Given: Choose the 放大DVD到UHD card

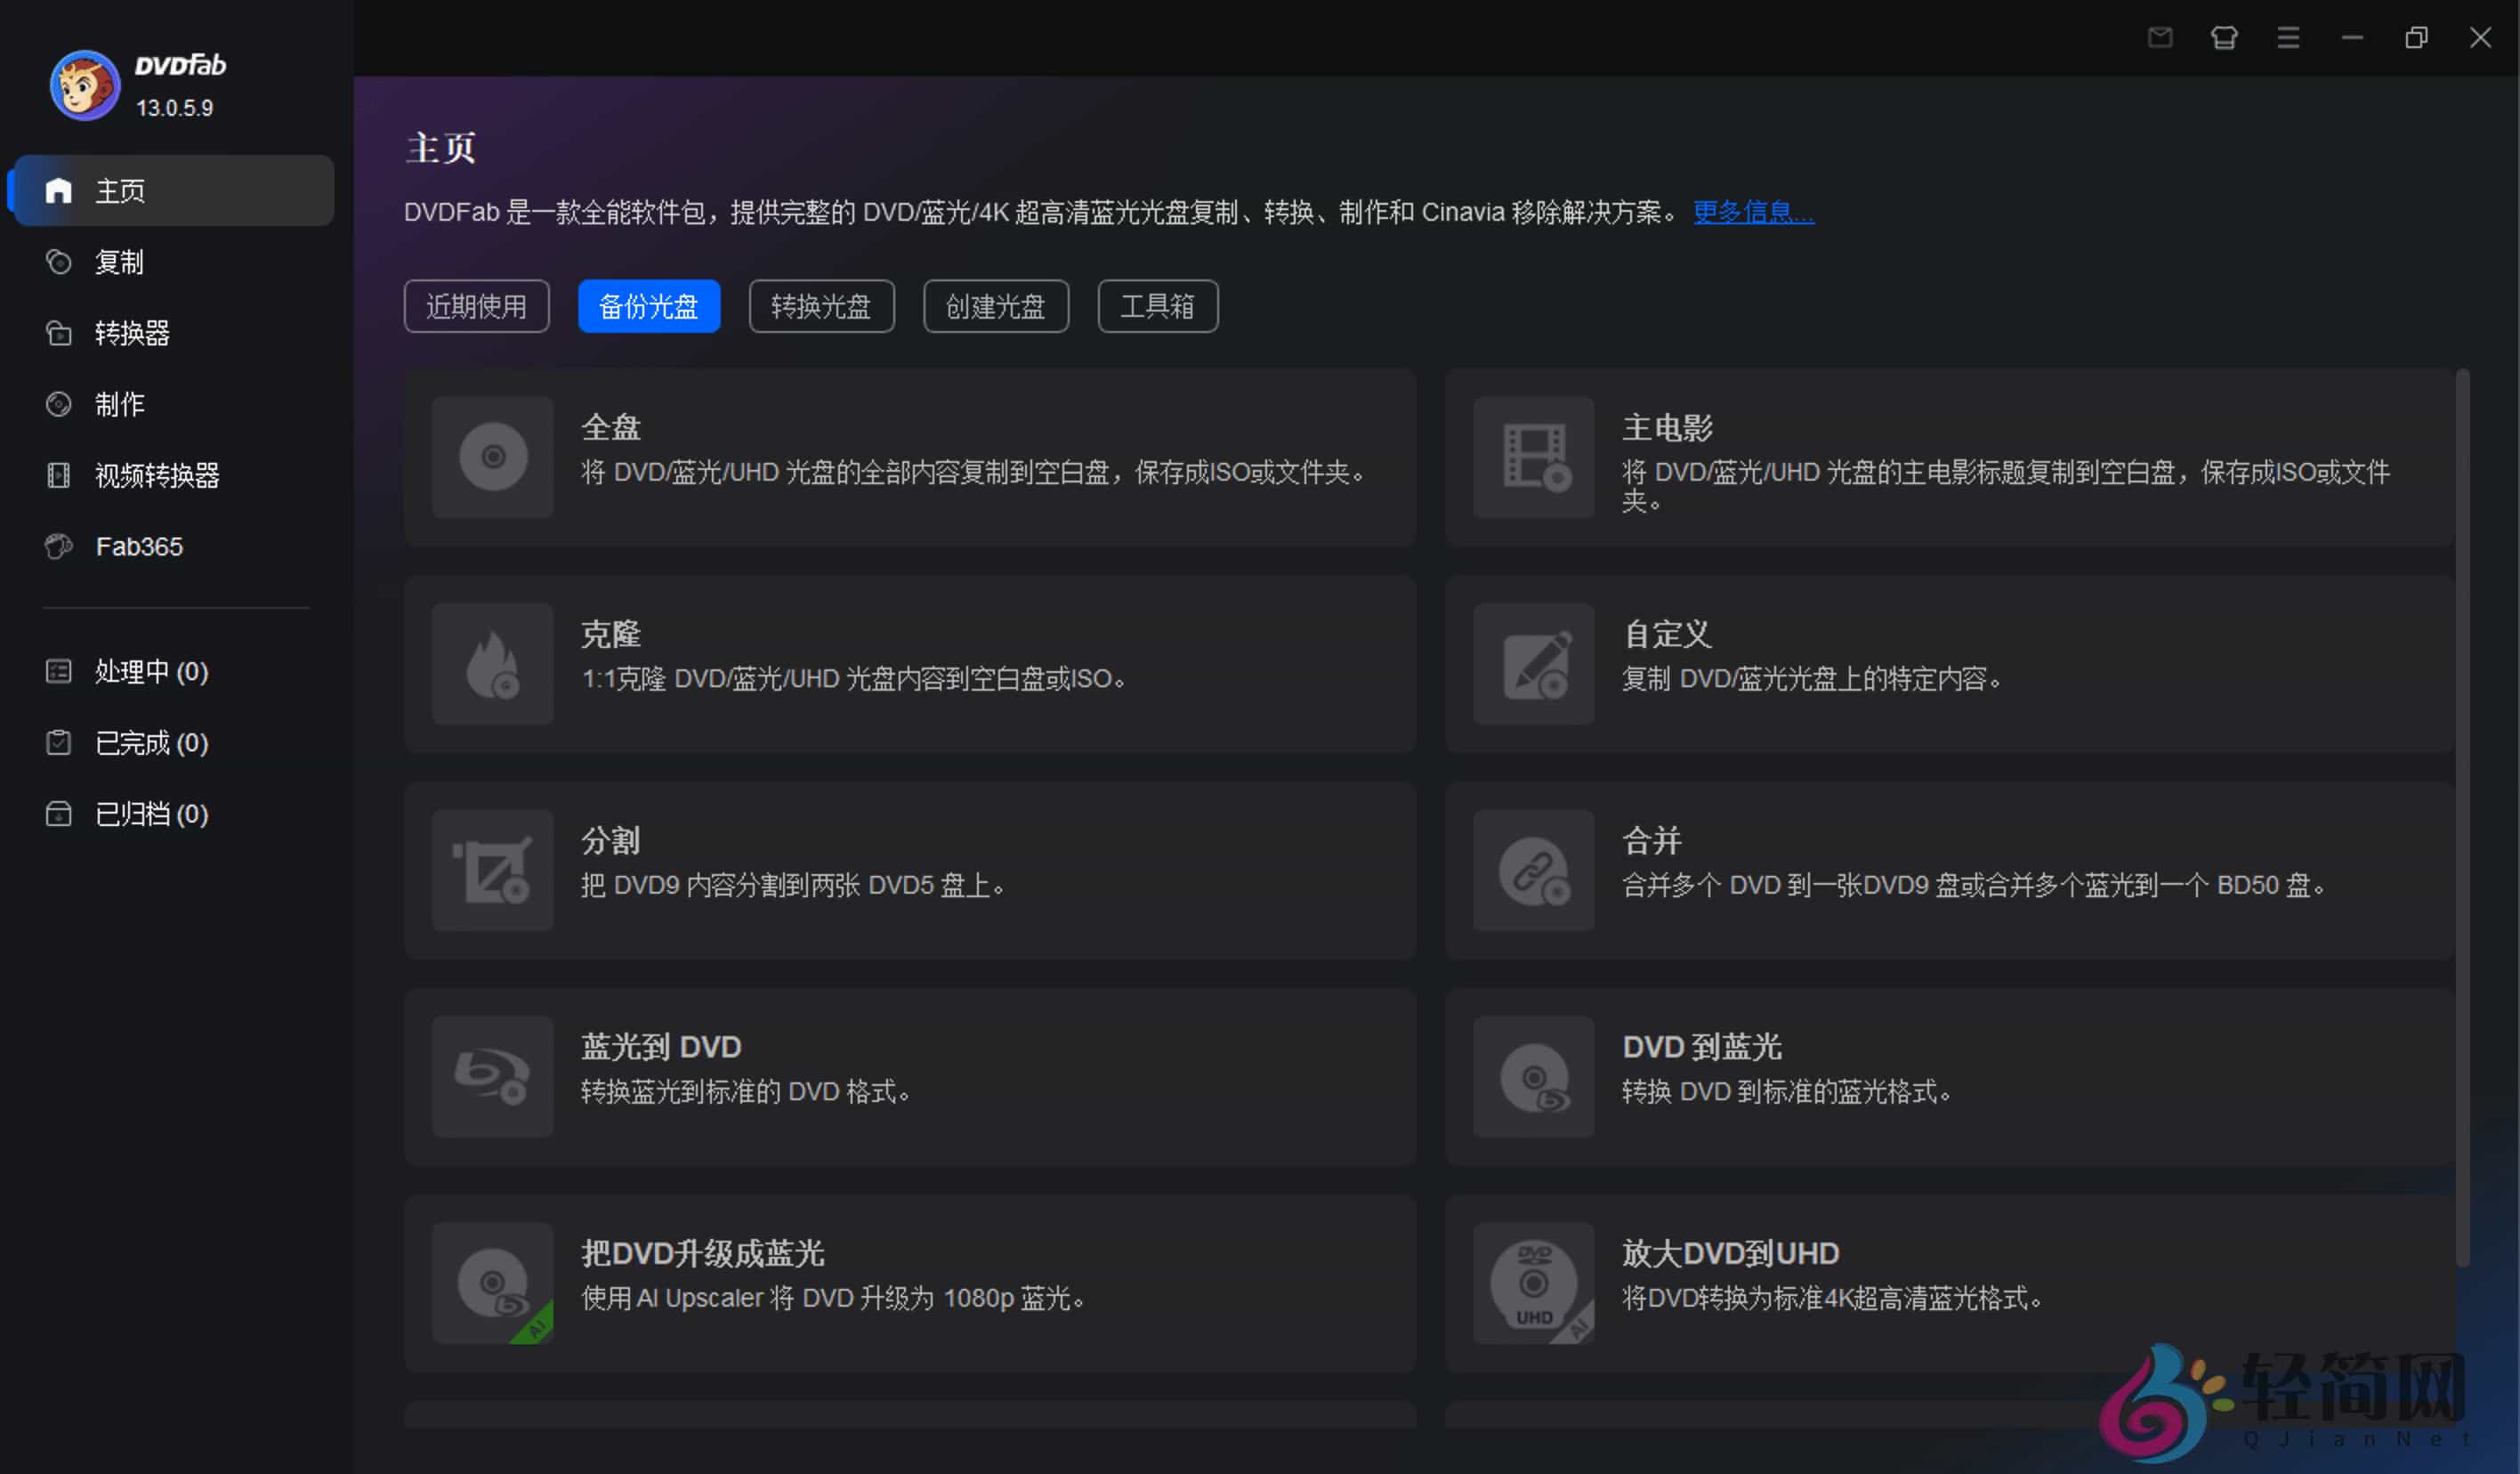Looking at the screenshot, I should point(1950,1283).
